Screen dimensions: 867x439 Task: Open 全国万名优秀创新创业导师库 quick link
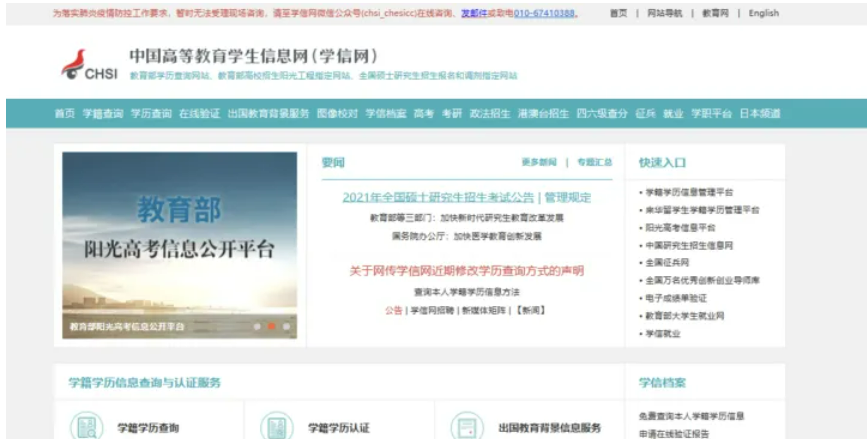[x=702, y=281]
